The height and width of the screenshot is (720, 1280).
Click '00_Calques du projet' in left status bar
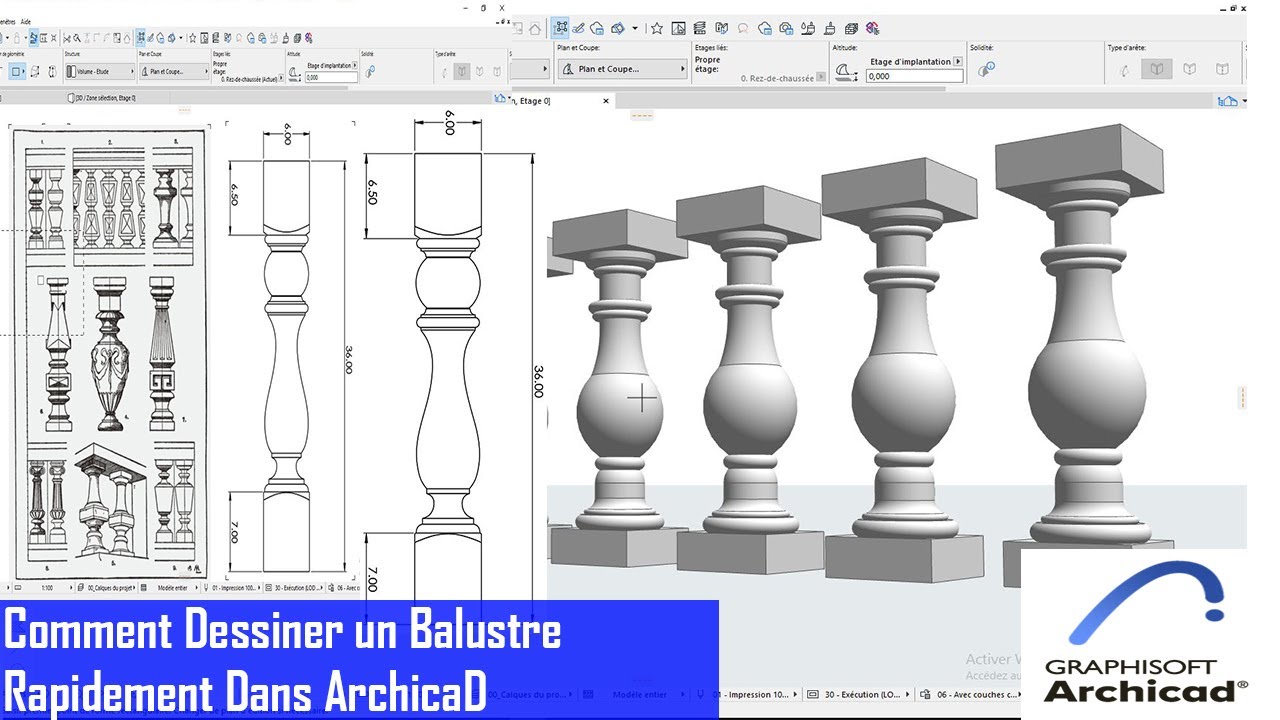tap(109, 588)
